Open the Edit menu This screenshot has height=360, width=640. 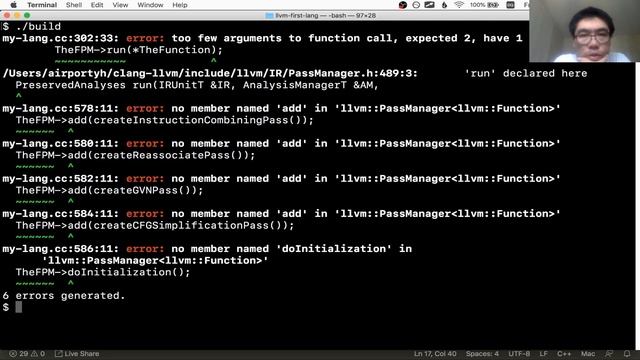(x=97, y=5)
